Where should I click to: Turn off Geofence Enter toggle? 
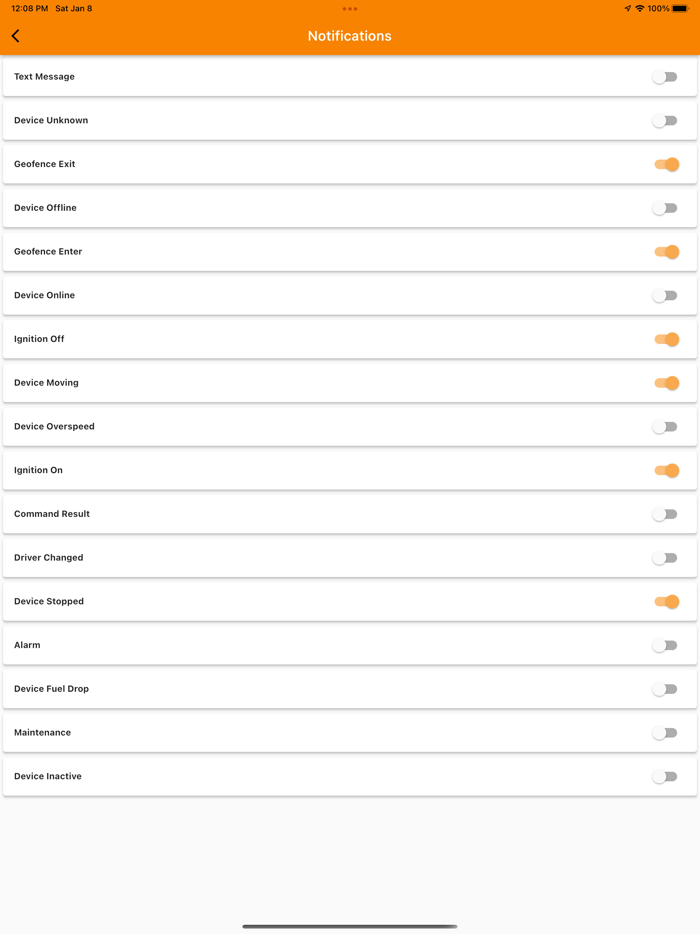tap(666, 252)
